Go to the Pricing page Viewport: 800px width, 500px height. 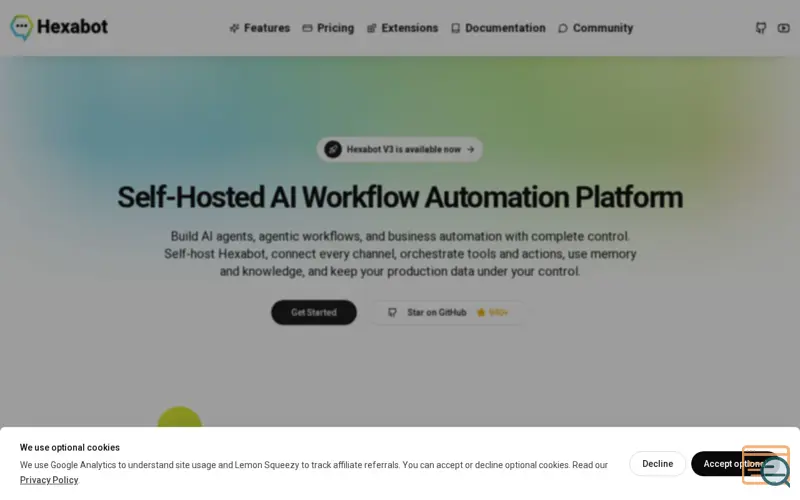click(x=328, y=28)
